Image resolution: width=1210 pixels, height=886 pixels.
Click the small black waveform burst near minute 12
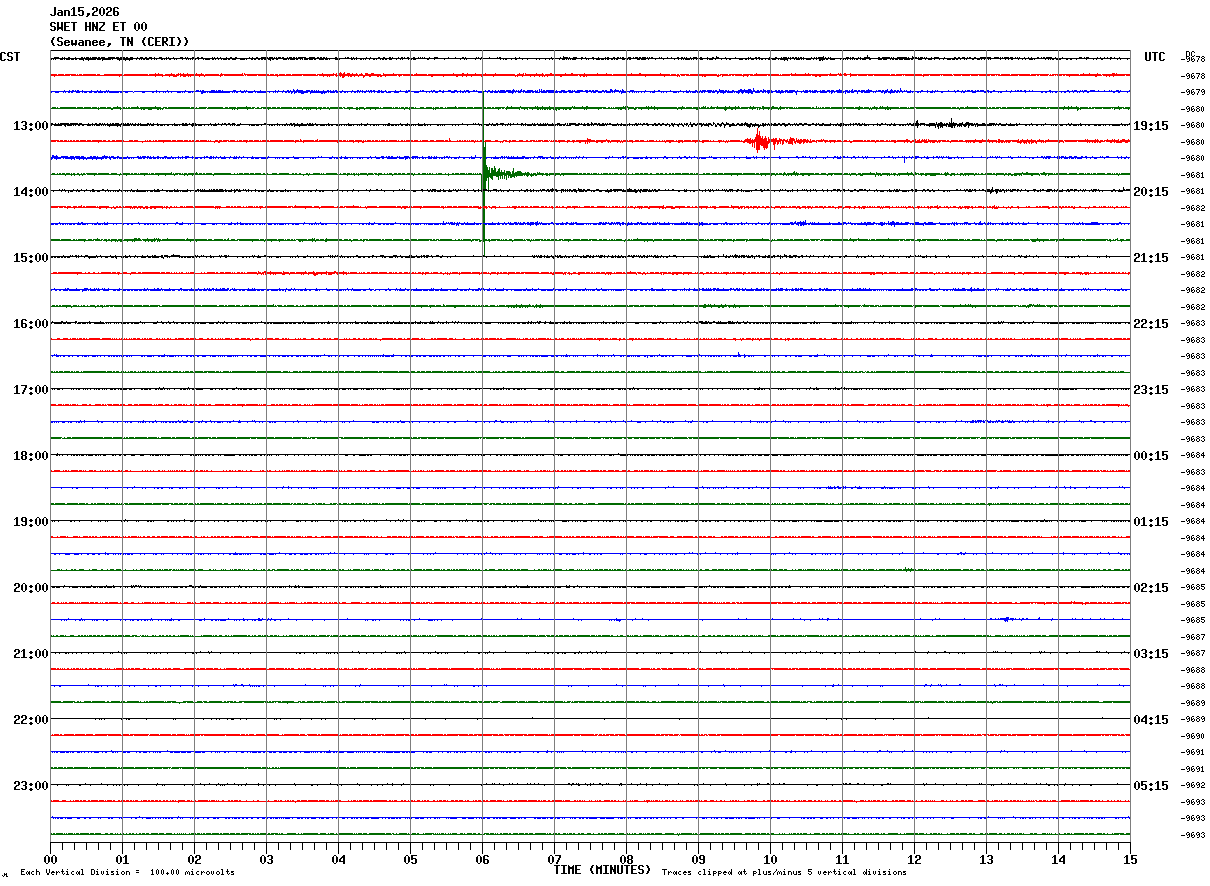(x=940, y=125)
